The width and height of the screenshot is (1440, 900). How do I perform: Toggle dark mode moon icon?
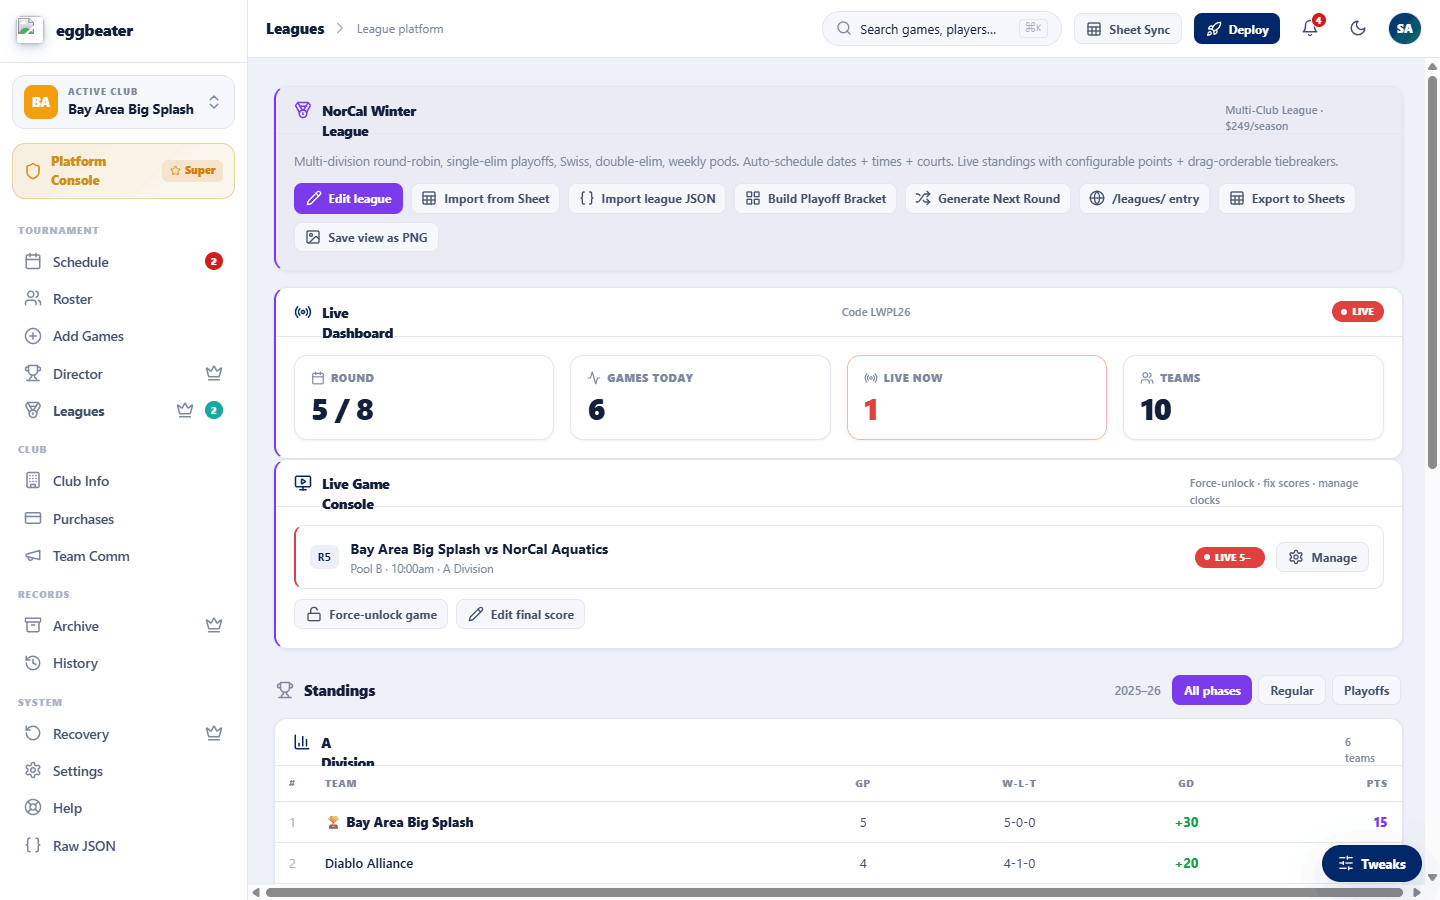click(x=1358, y=29)
